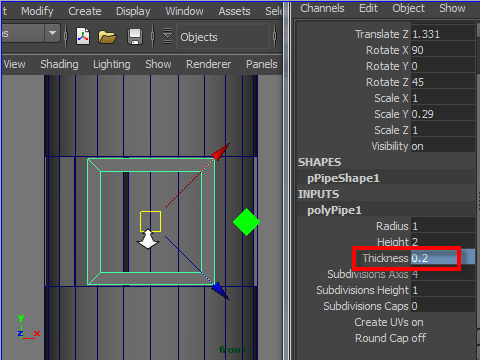Click the Channels menu in Channel Box
Viewport: 480px width, 360px height.
pos(322,8)
